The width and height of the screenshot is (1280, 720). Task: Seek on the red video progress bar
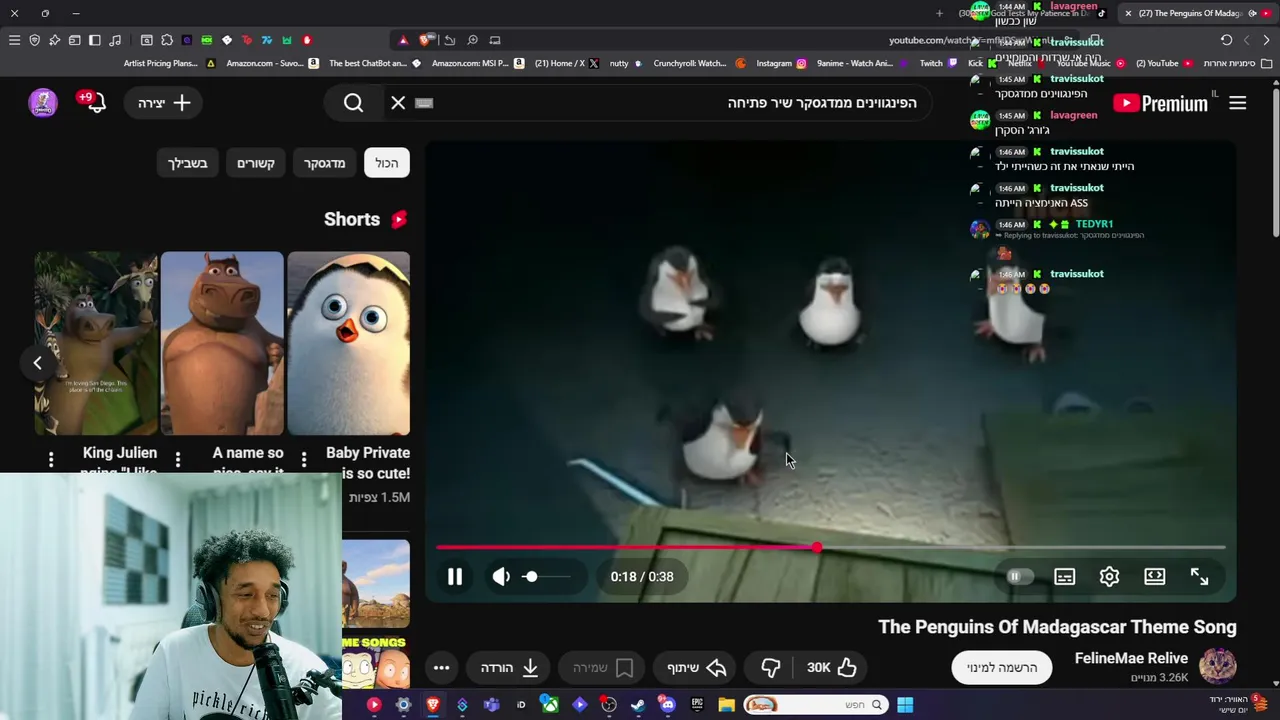830,548
